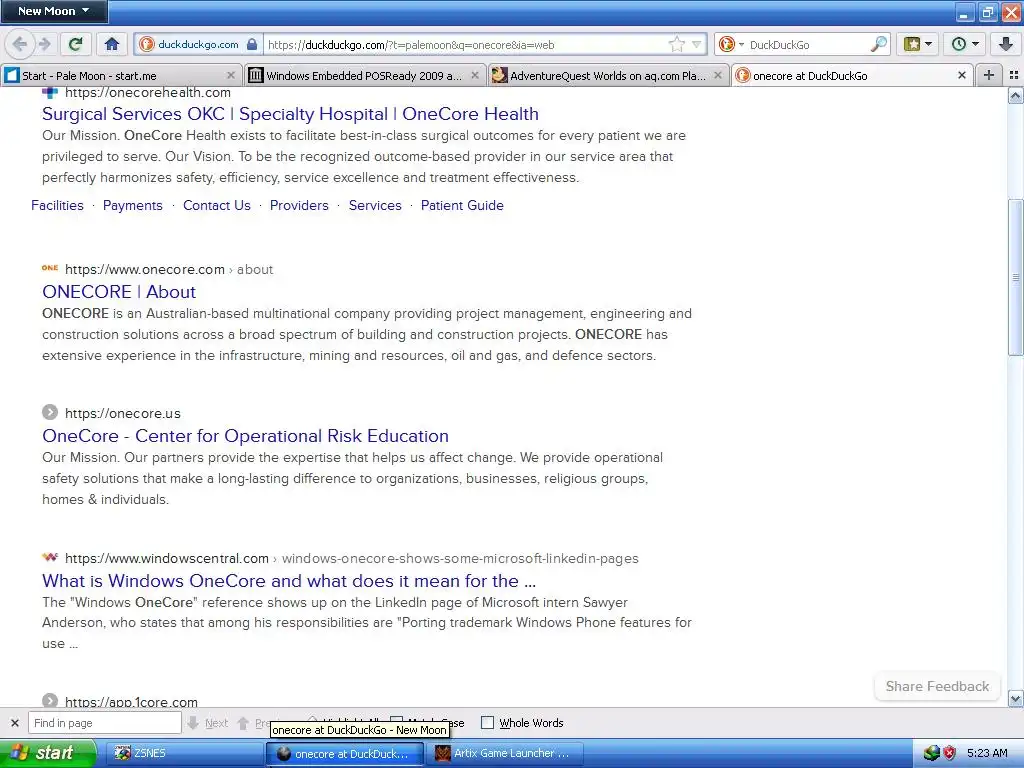Select the onecore at DuckDuckGo tab

tap(852, 75)
